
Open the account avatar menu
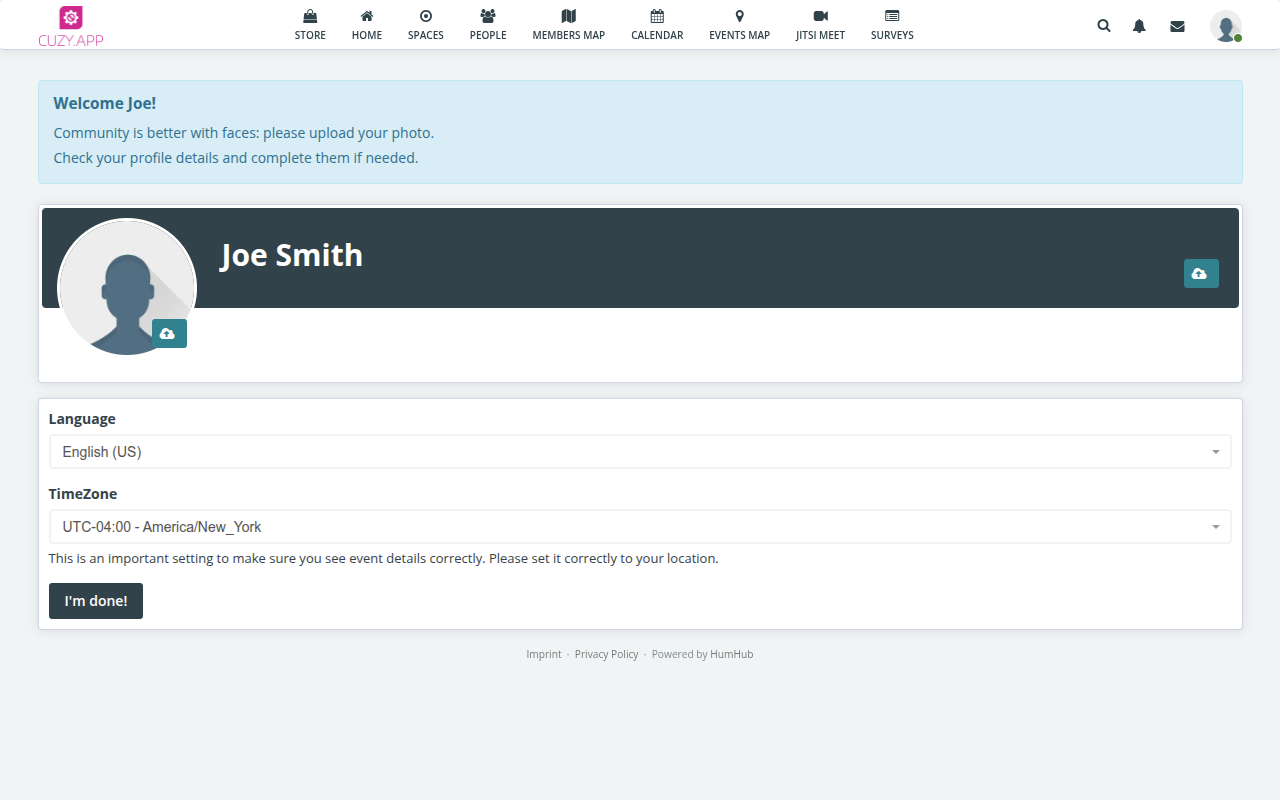1226,26
